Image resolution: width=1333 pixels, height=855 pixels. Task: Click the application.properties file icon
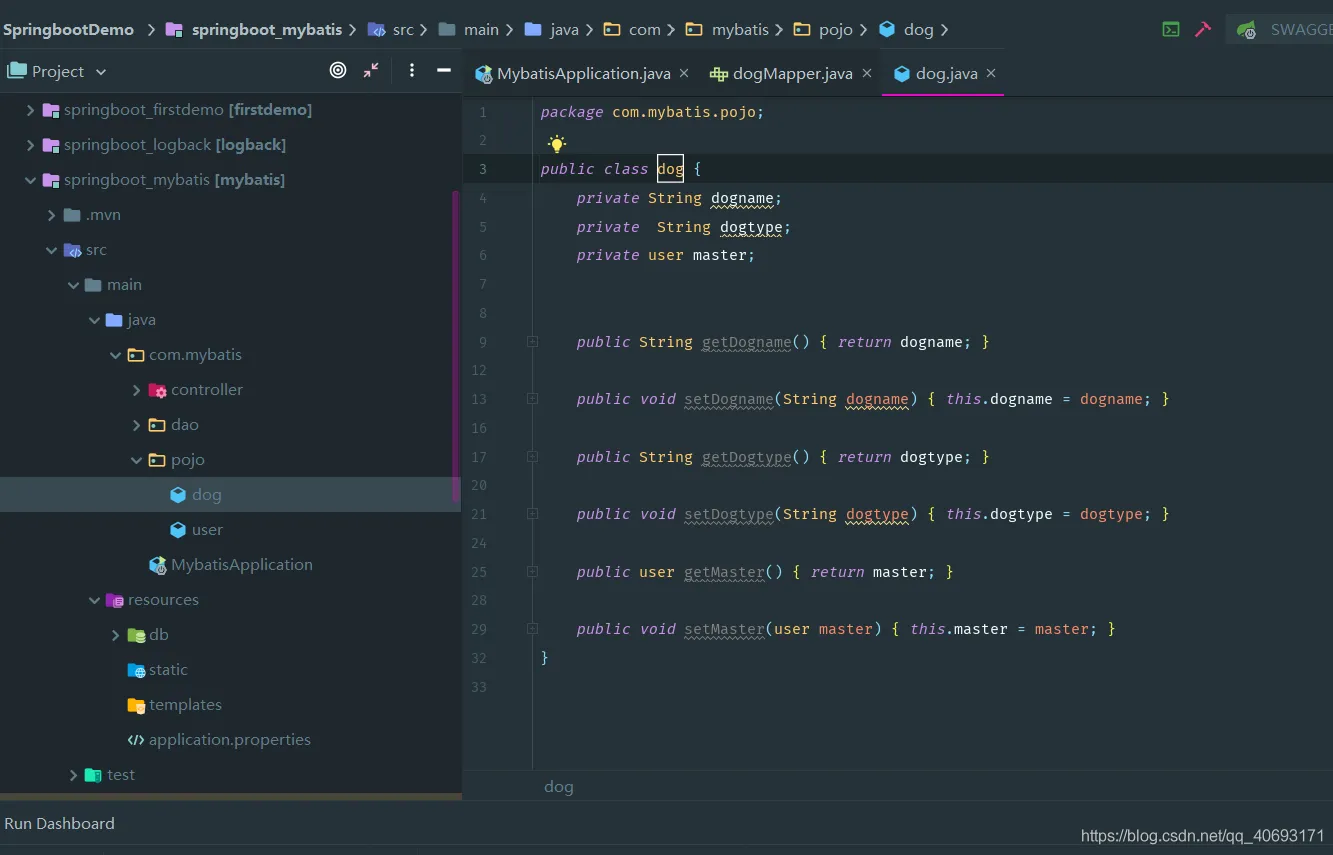tap(136, 740)
